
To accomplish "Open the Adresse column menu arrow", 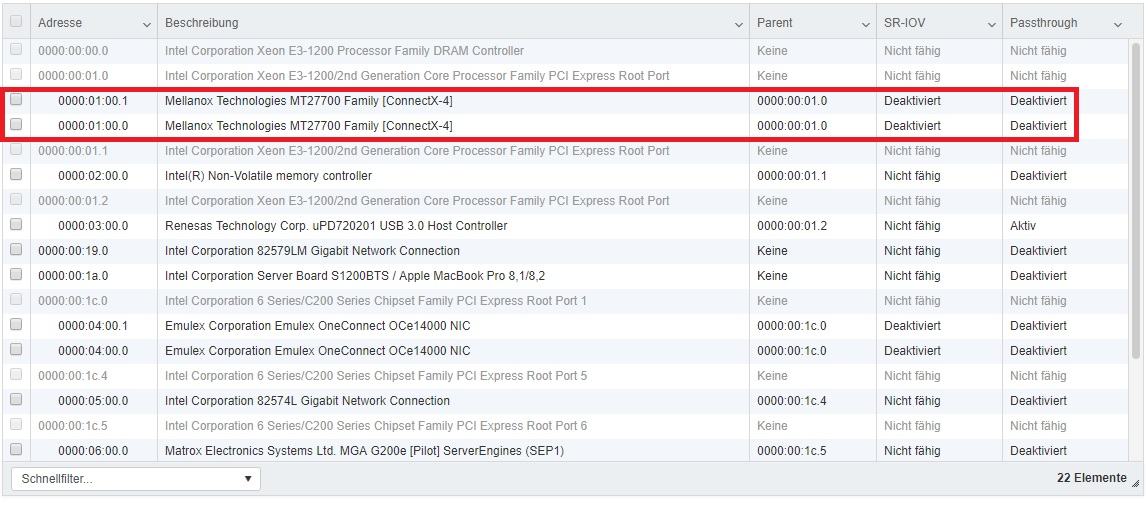I will [x=147, y=24].
